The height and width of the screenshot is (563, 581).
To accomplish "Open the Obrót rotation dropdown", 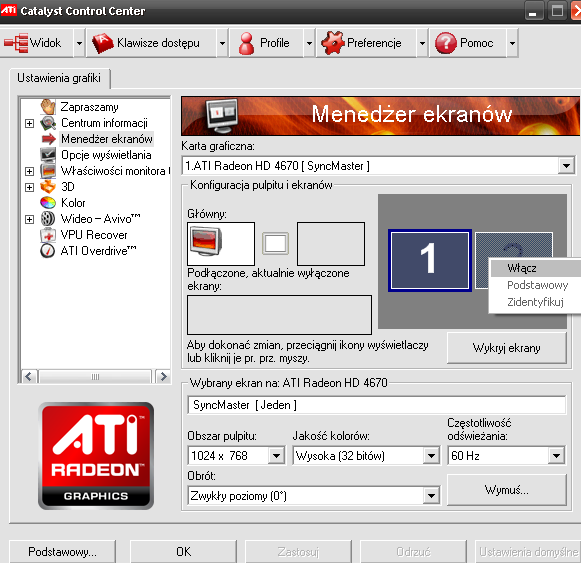I will click(432, 496).
